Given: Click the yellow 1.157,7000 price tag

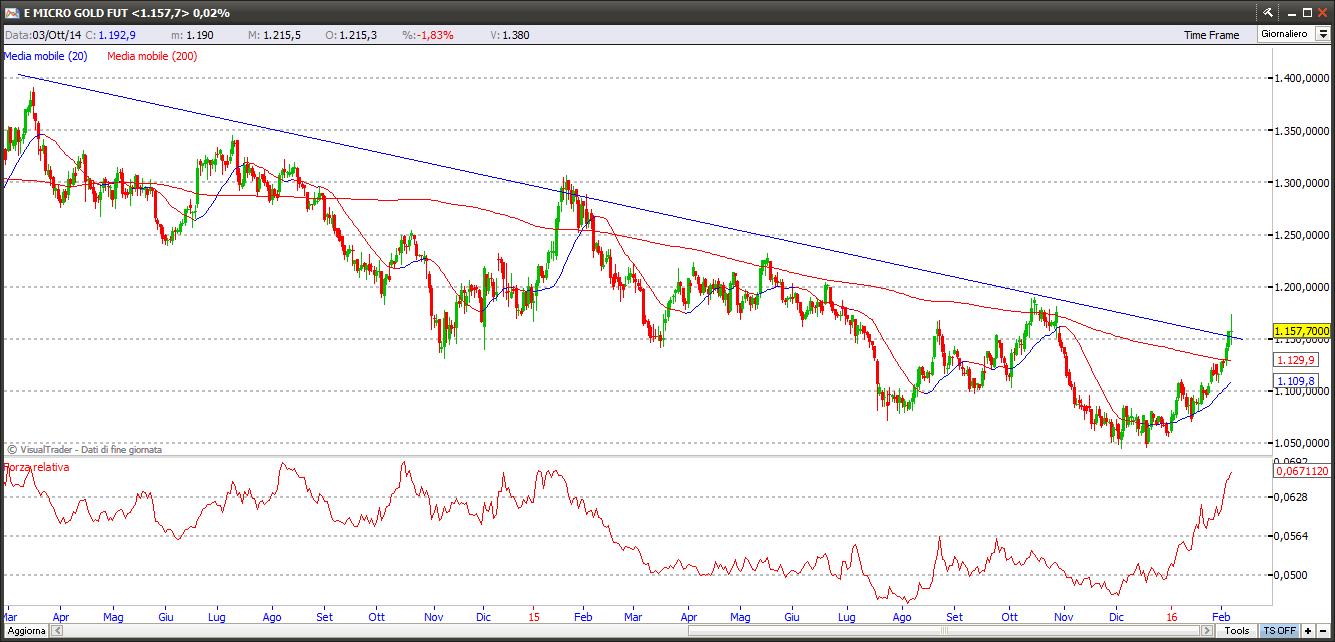Looking at the screenshot, I should pyautogui.click(x=1302, y=331).
